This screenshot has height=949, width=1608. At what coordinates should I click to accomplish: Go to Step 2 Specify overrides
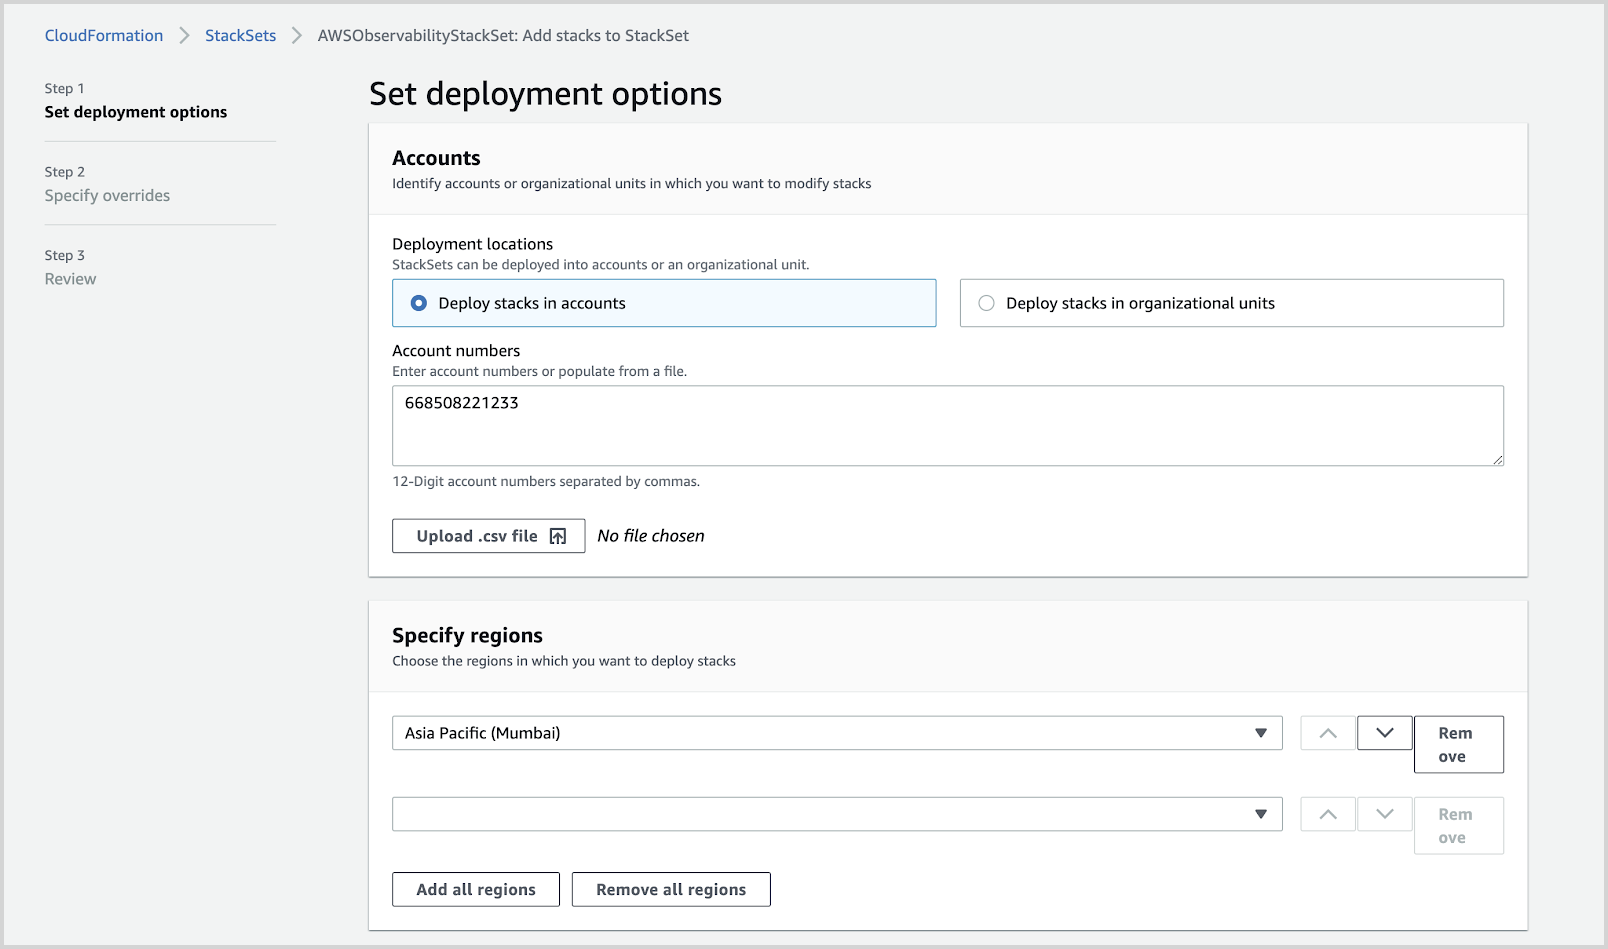tap(107, 195)
